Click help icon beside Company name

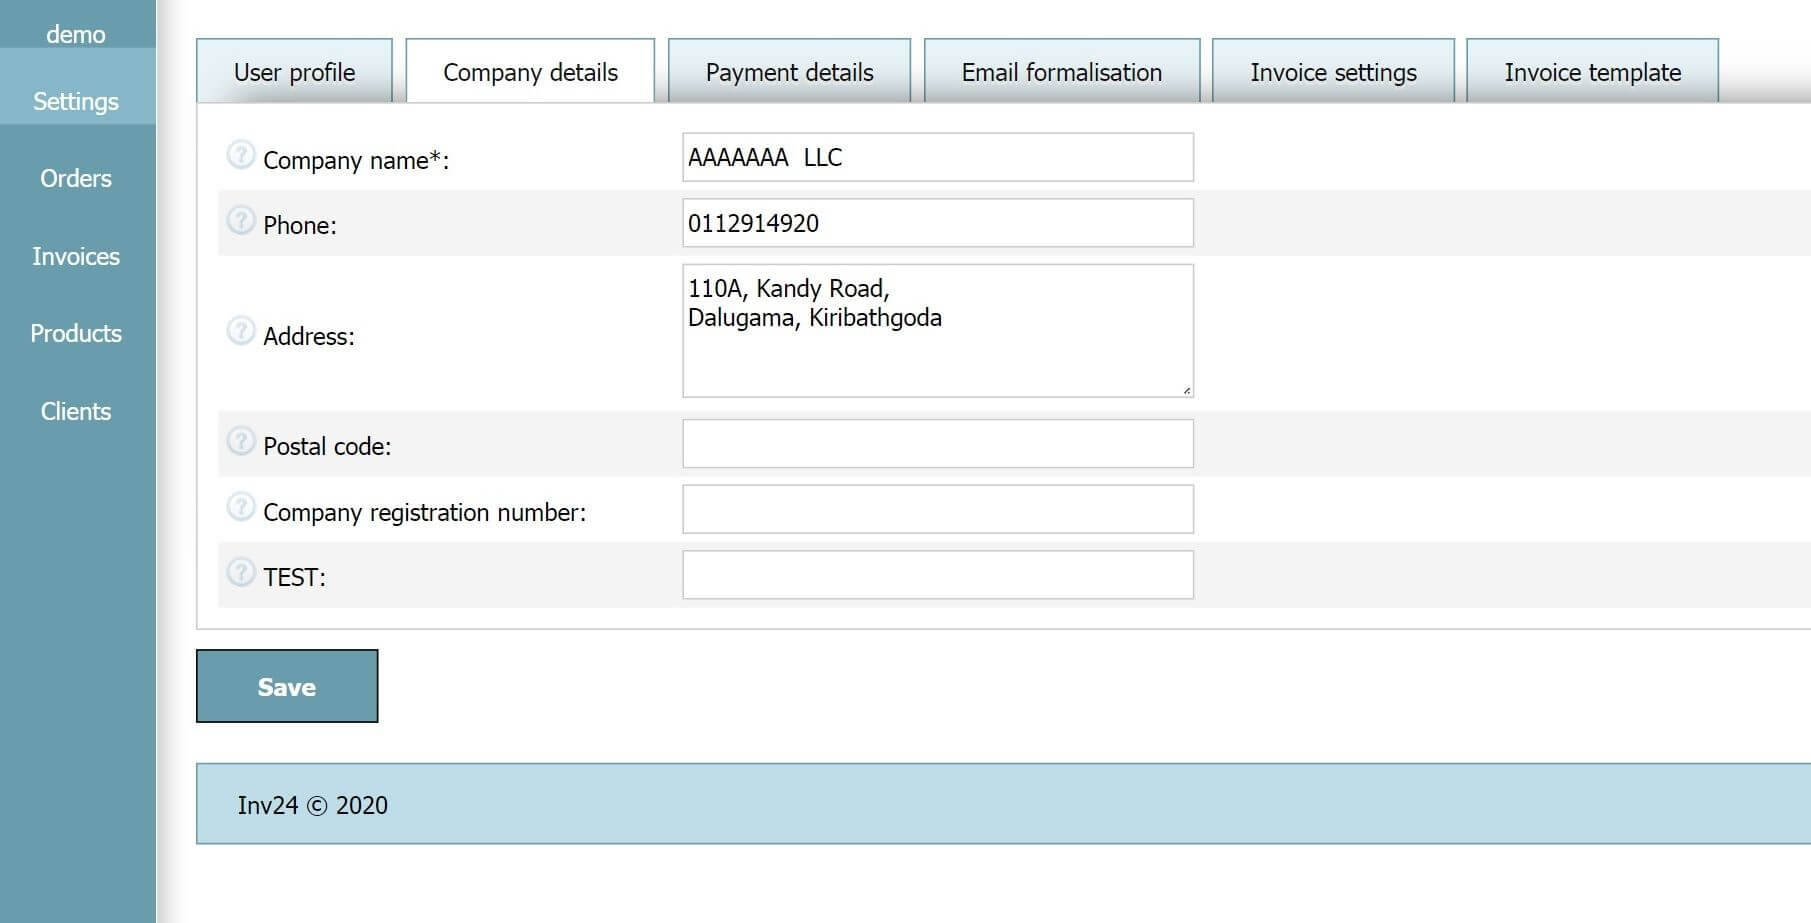[x=241, y=155]
